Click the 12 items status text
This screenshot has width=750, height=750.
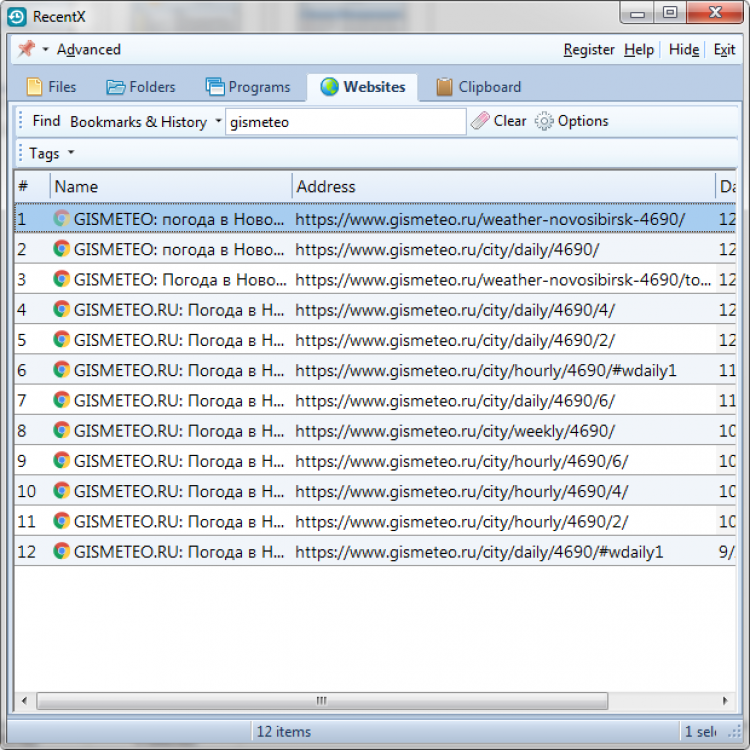coord(284,731)
